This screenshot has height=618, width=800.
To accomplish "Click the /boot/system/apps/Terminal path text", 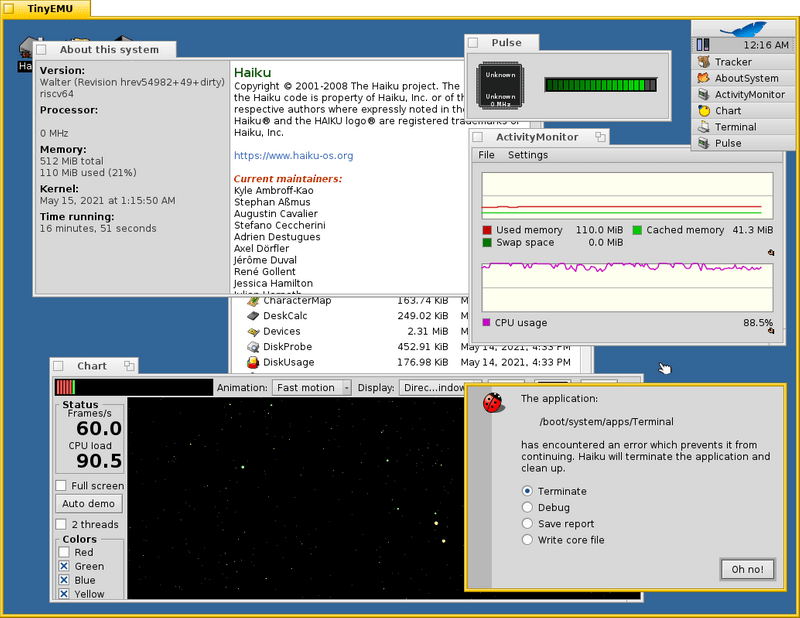I will tap(606, 422).
